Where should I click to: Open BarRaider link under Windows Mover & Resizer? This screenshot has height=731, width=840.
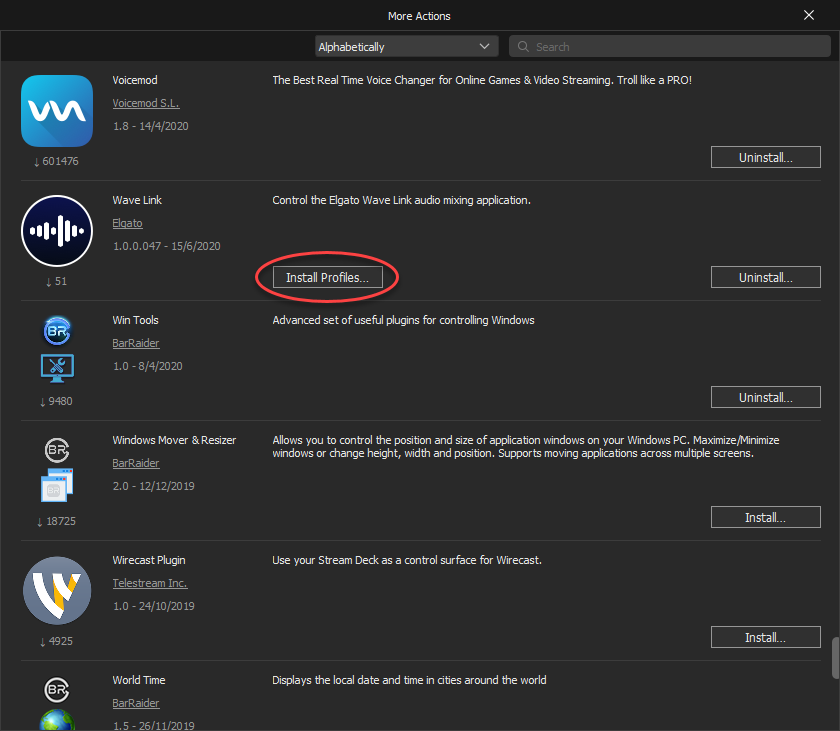click(136, 463)
